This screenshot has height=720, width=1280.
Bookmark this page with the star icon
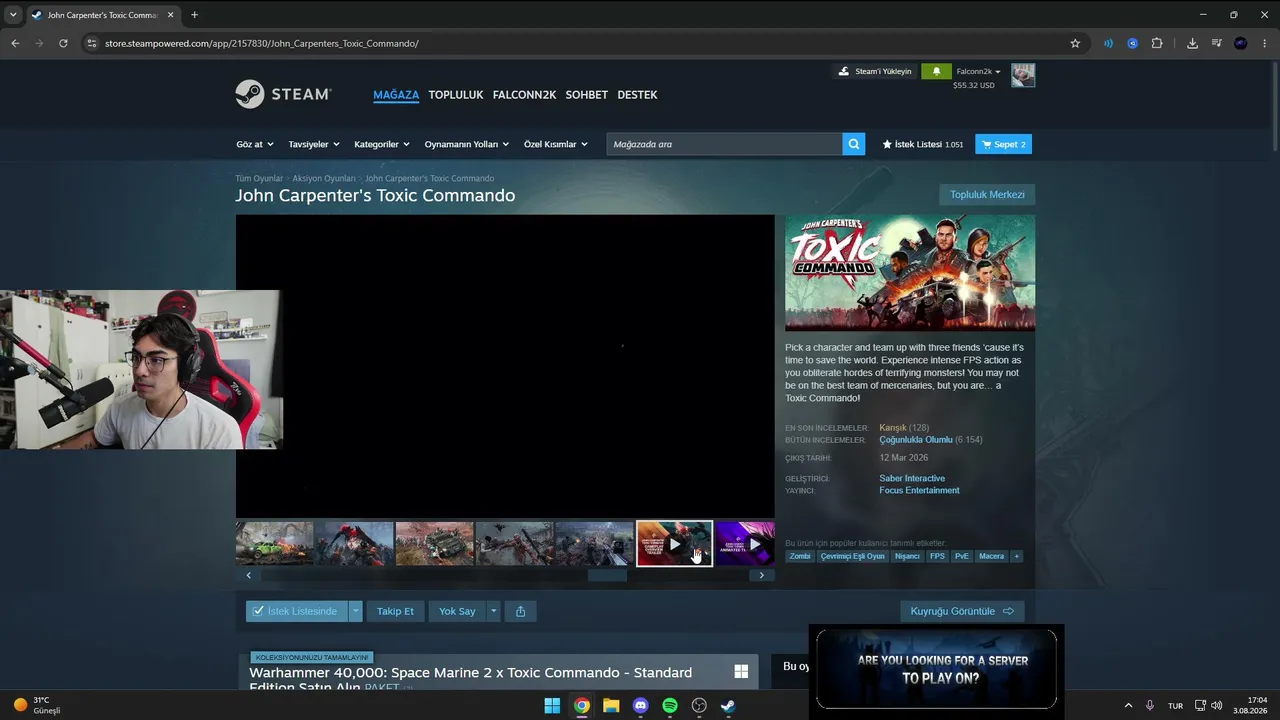[x=1075, y=43]
